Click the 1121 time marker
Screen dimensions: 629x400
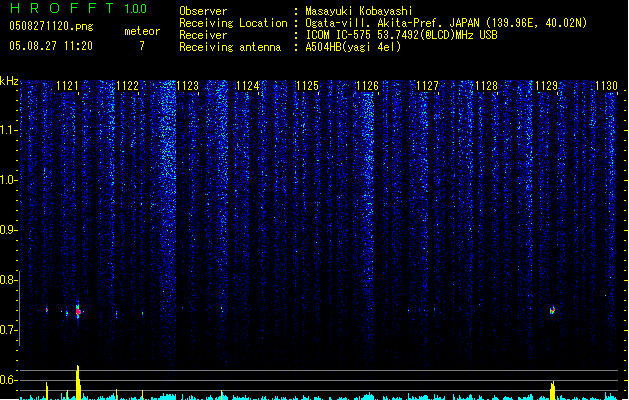(x=67, y=86)
